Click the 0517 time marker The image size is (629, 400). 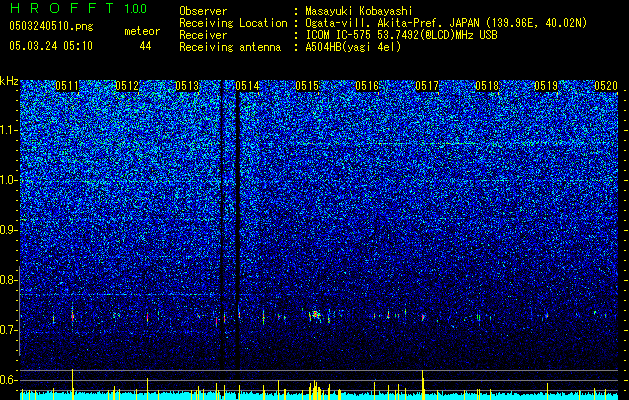pyautogui.click(x=427, y=86)
